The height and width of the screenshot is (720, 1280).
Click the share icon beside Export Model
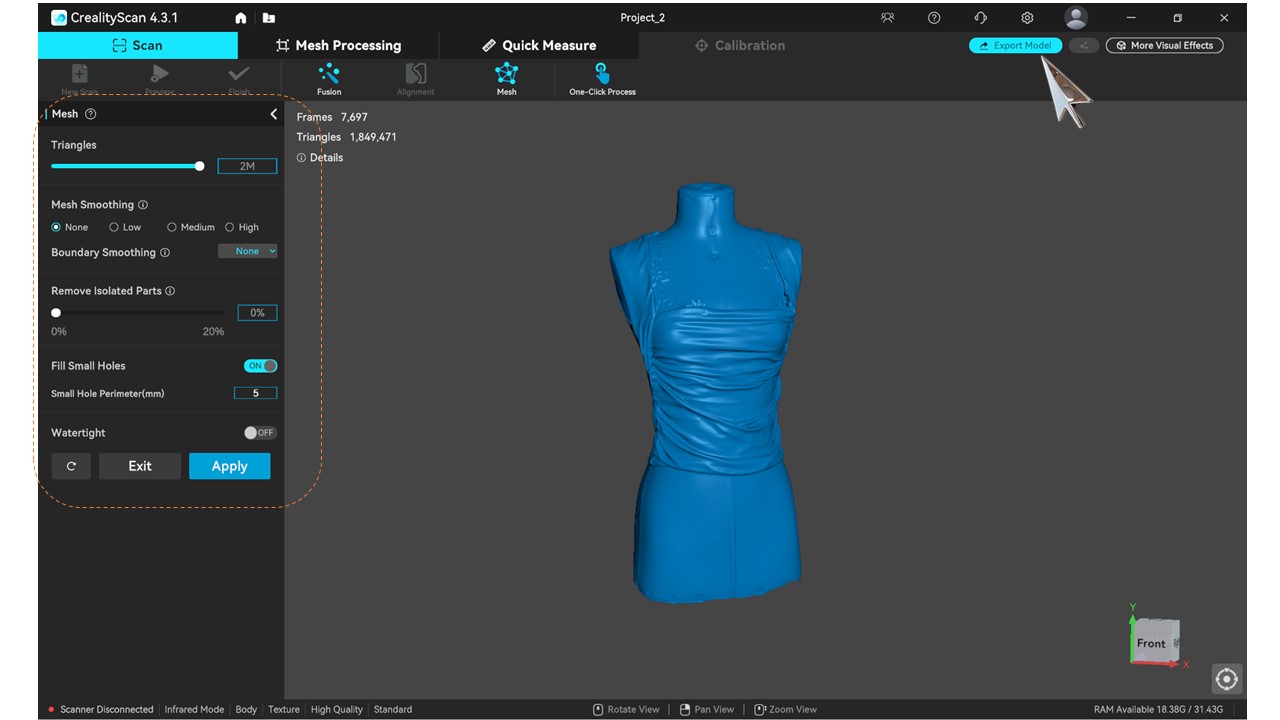point(1084,45)
